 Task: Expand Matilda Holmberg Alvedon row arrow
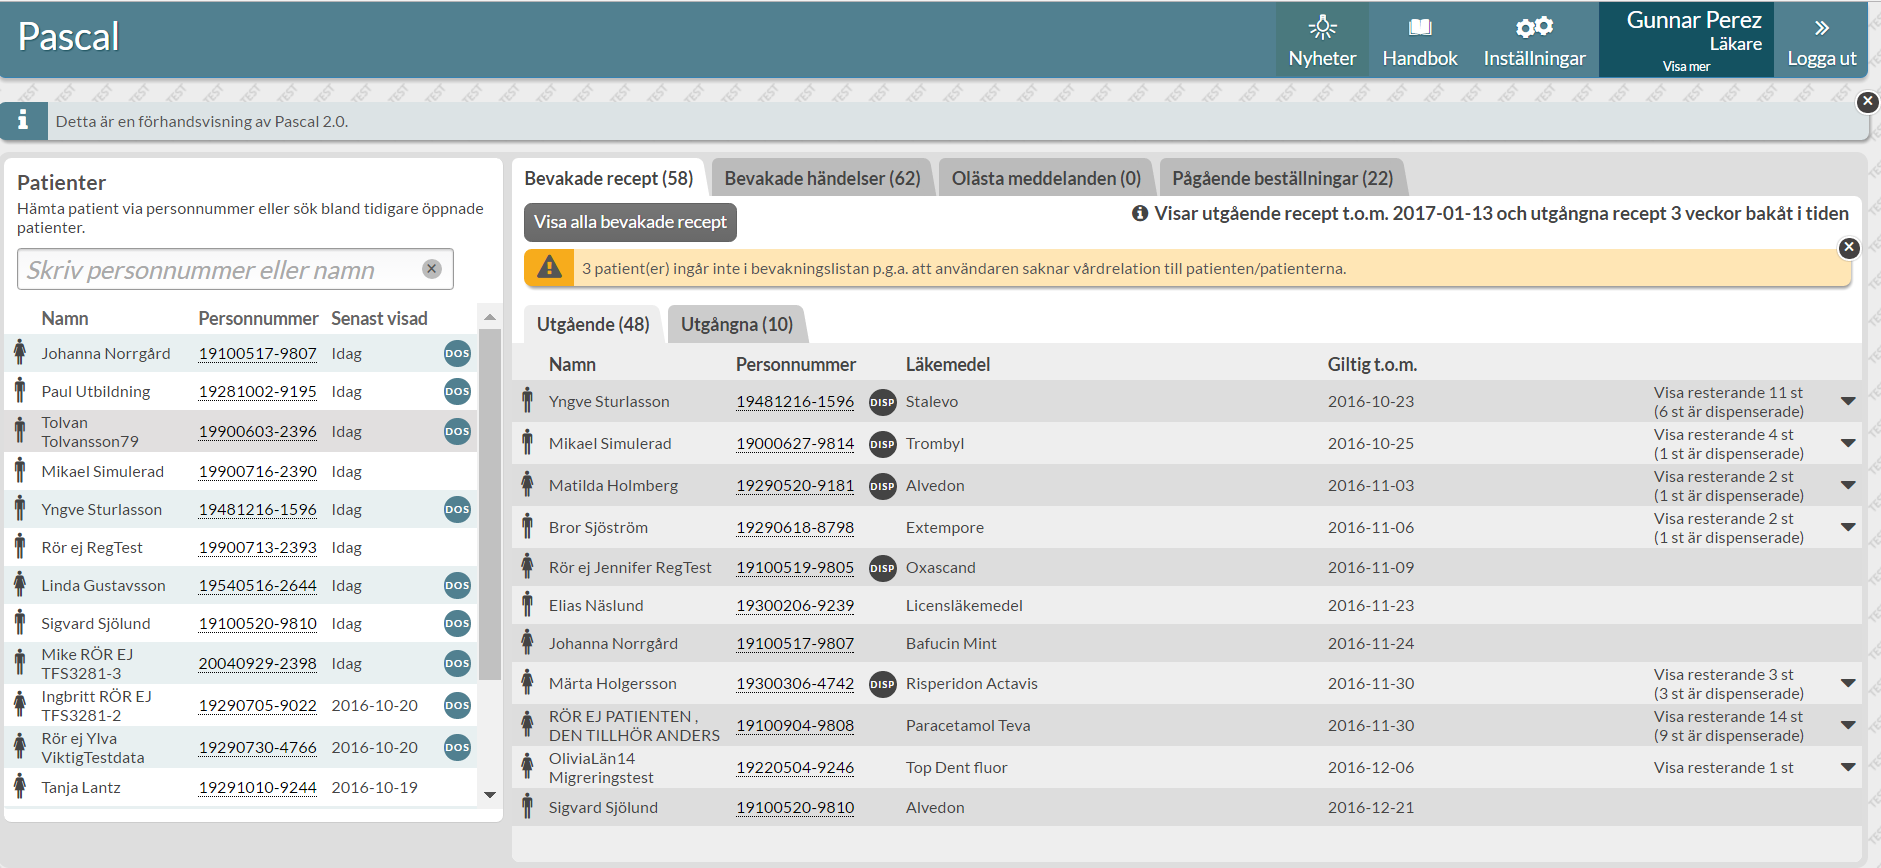pyautogui.click(x=1847, y=485)
